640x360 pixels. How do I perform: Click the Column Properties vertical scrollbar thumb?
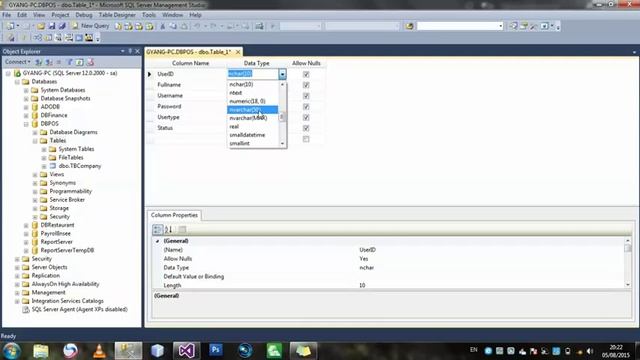628,249
